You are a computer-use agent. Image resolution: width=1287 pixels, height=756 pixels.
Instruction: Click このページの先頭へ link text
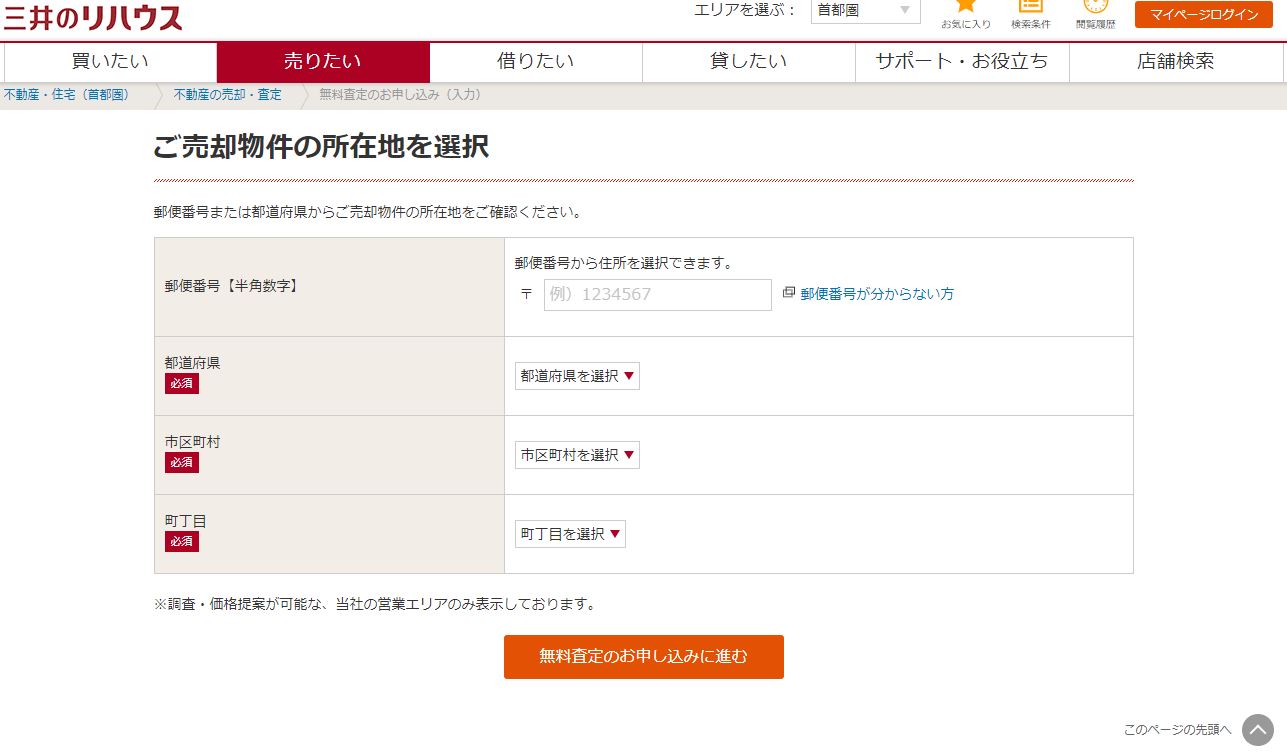click(1178, 730)
